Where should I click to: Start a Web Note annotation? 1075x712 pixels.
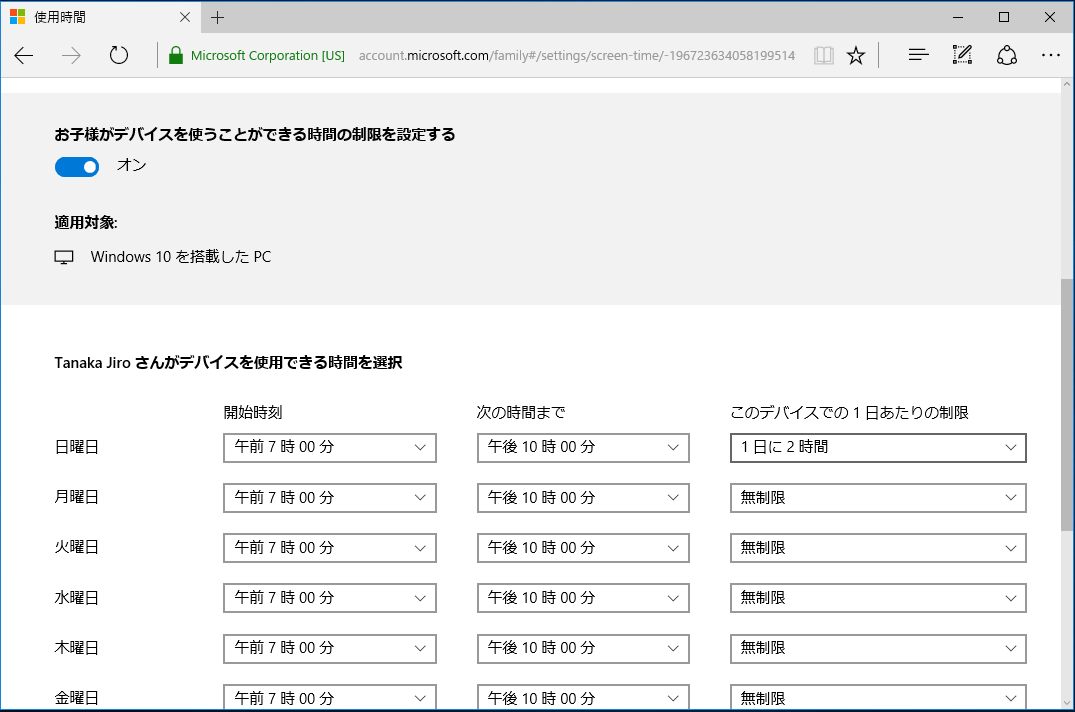click(x=962, y=55)
